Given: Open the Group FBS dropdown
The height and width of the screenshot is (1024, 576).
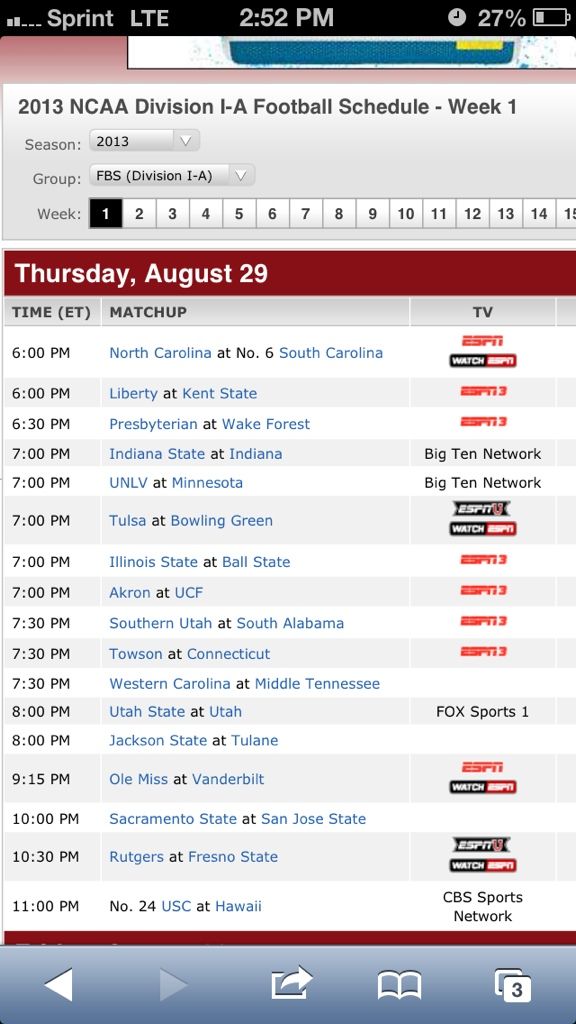Looking at the screenshot, I should [172, 176].
